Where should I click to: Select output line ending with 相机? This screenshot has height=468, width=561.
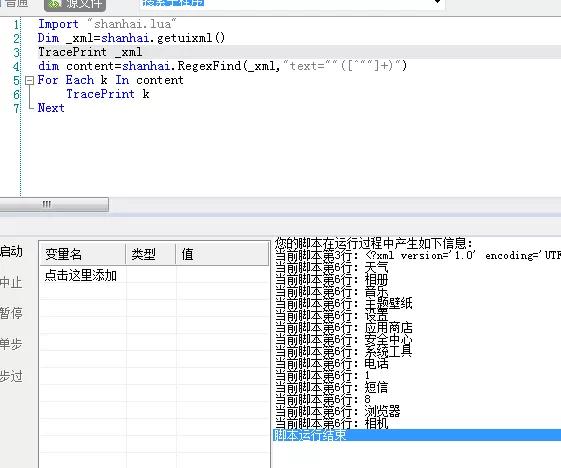point(332,424)
